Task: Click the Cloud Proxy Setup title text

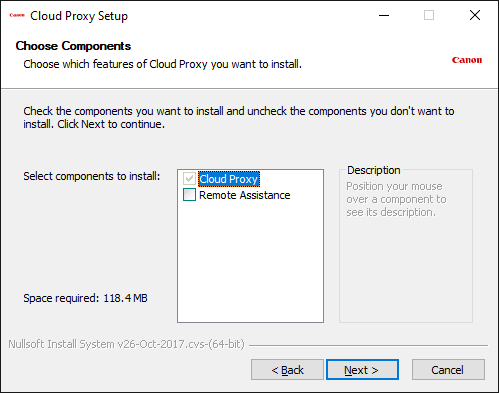Action: pos(79,16)
